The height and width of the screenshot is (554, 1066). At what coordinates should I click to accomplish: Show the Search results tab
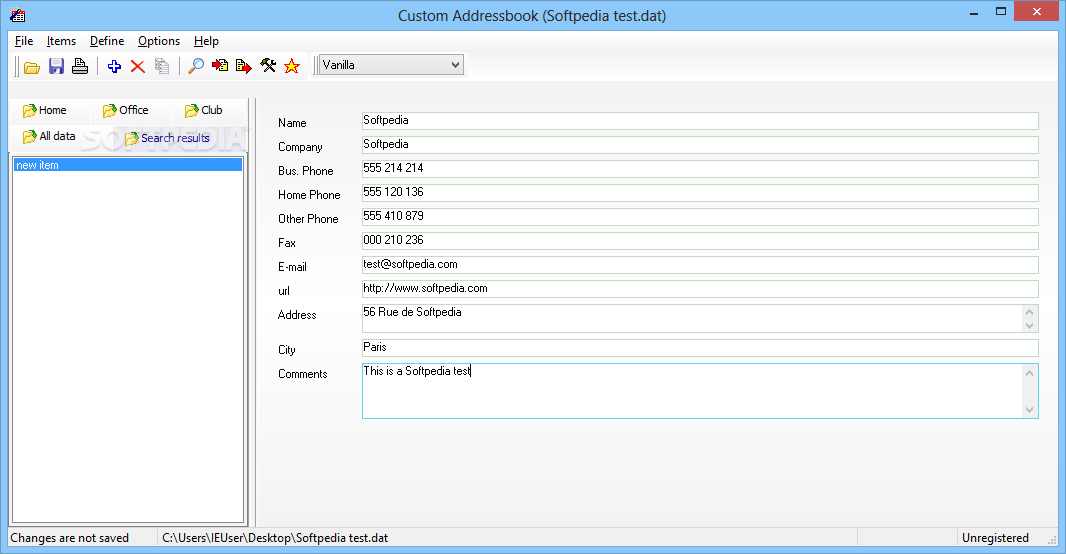pos(168,138)
